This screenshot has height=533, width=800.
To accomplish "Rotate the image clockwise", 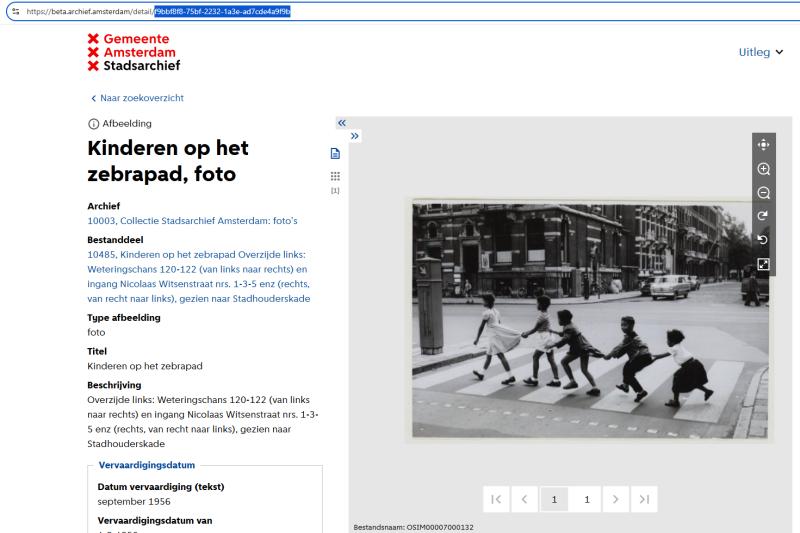I will click(764, 216).
